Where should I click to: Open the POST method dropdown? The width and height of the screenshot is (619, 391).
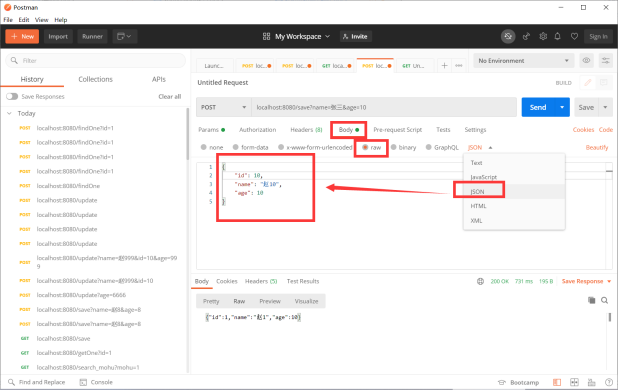[x=224, y=107]
